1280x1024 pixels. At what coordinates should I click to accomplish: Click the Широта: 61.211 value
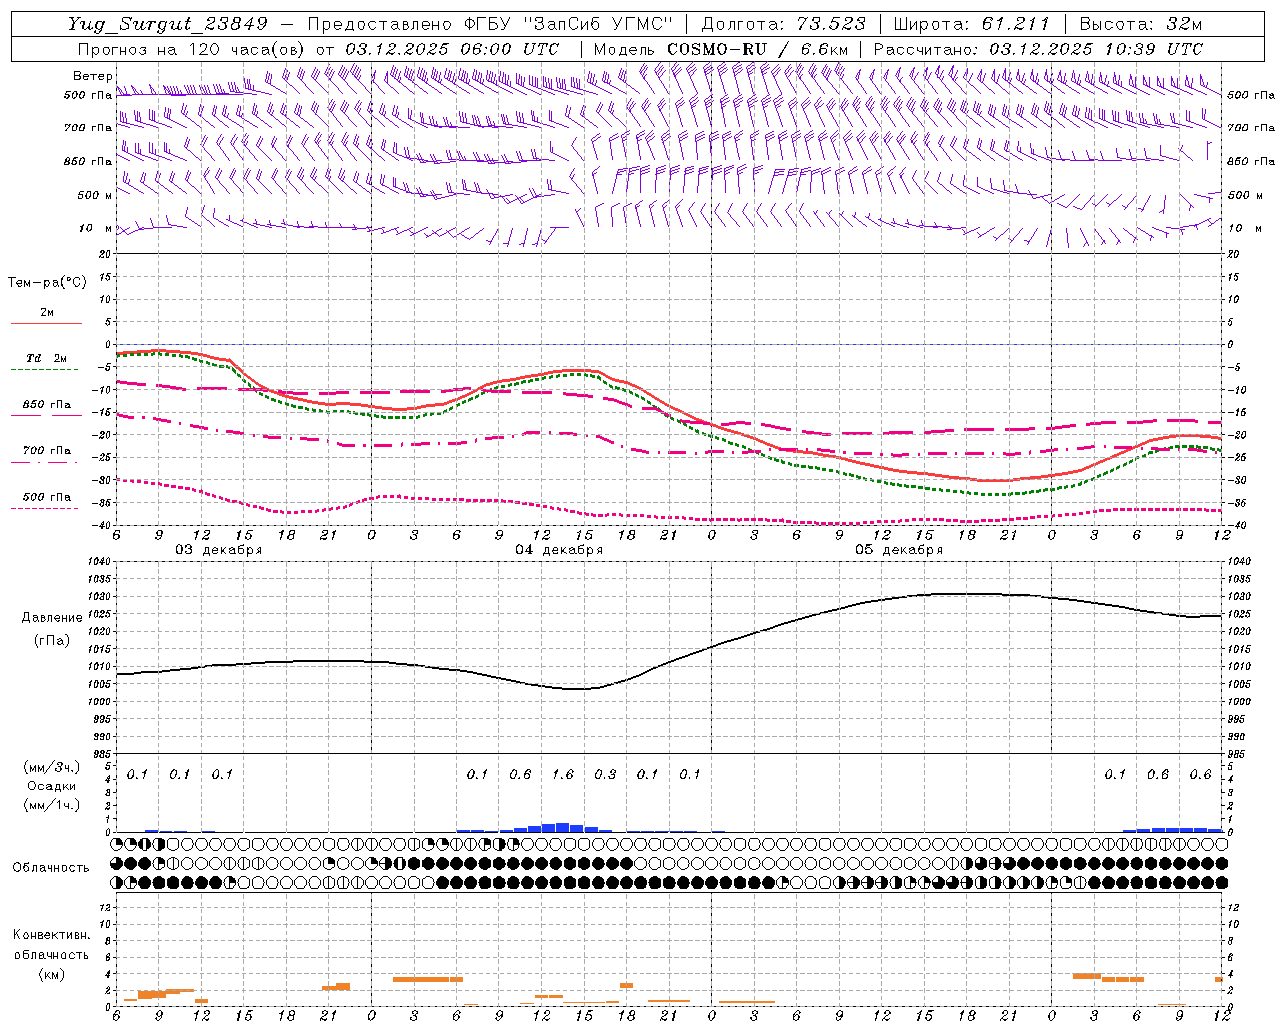(x=971, y=24)
